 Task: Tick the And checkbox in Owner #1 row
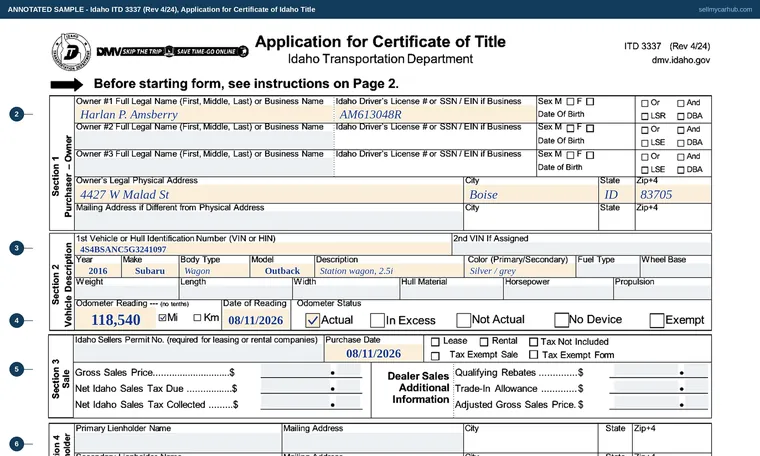click(681, 103)
